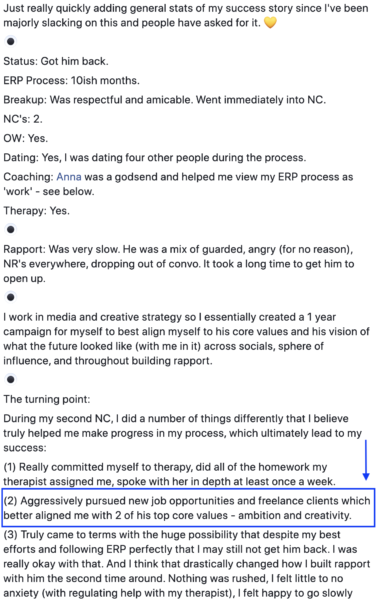
Task: Click the blue downward arrow annotation
Action: pos(366,460)
